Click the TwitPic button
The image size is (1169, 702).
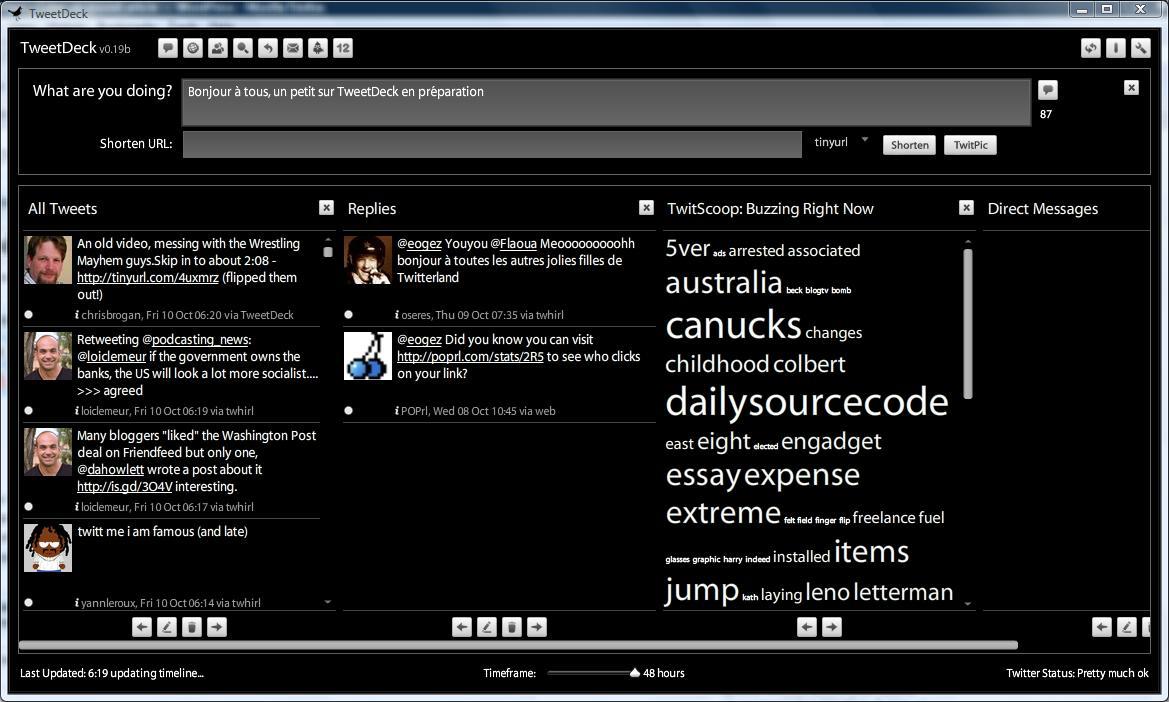pos(970,145)
